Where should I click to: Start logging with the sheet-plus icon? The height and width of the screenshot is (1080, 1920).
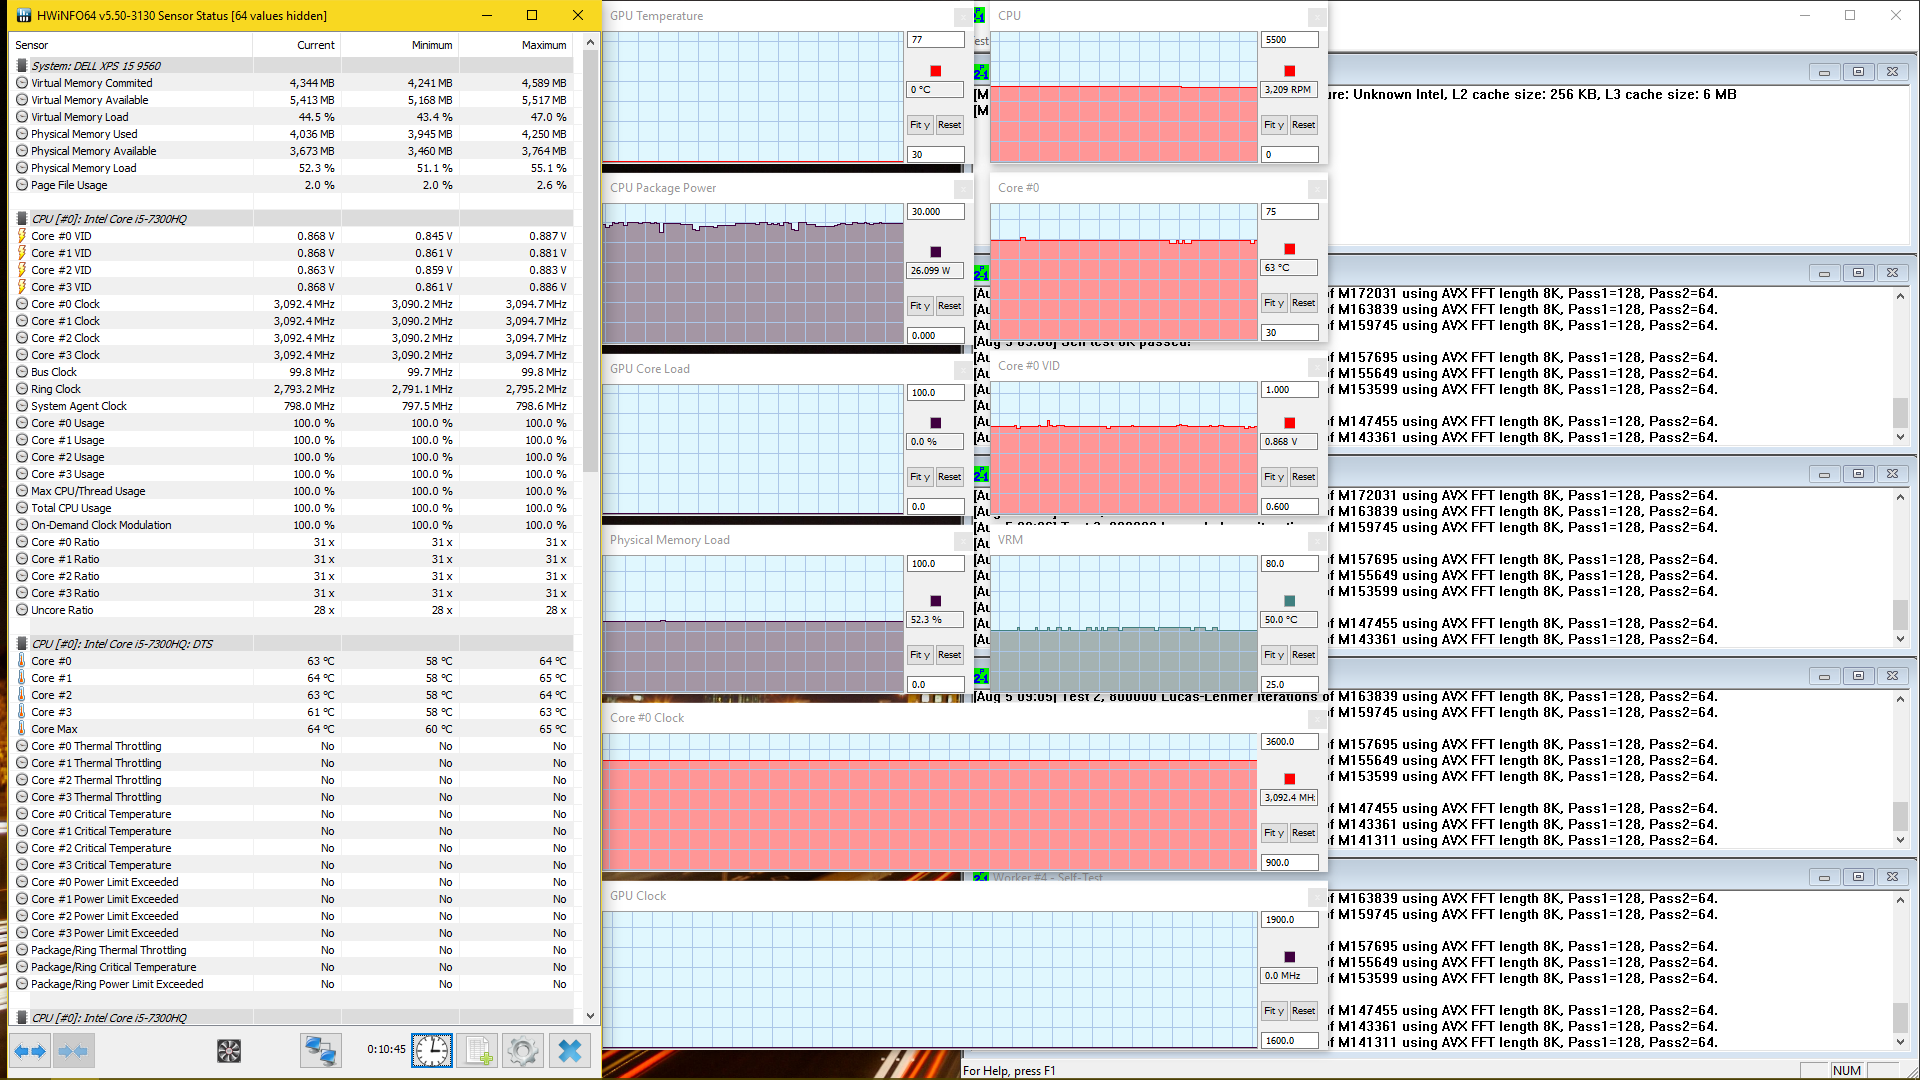tap(478, 1051)
